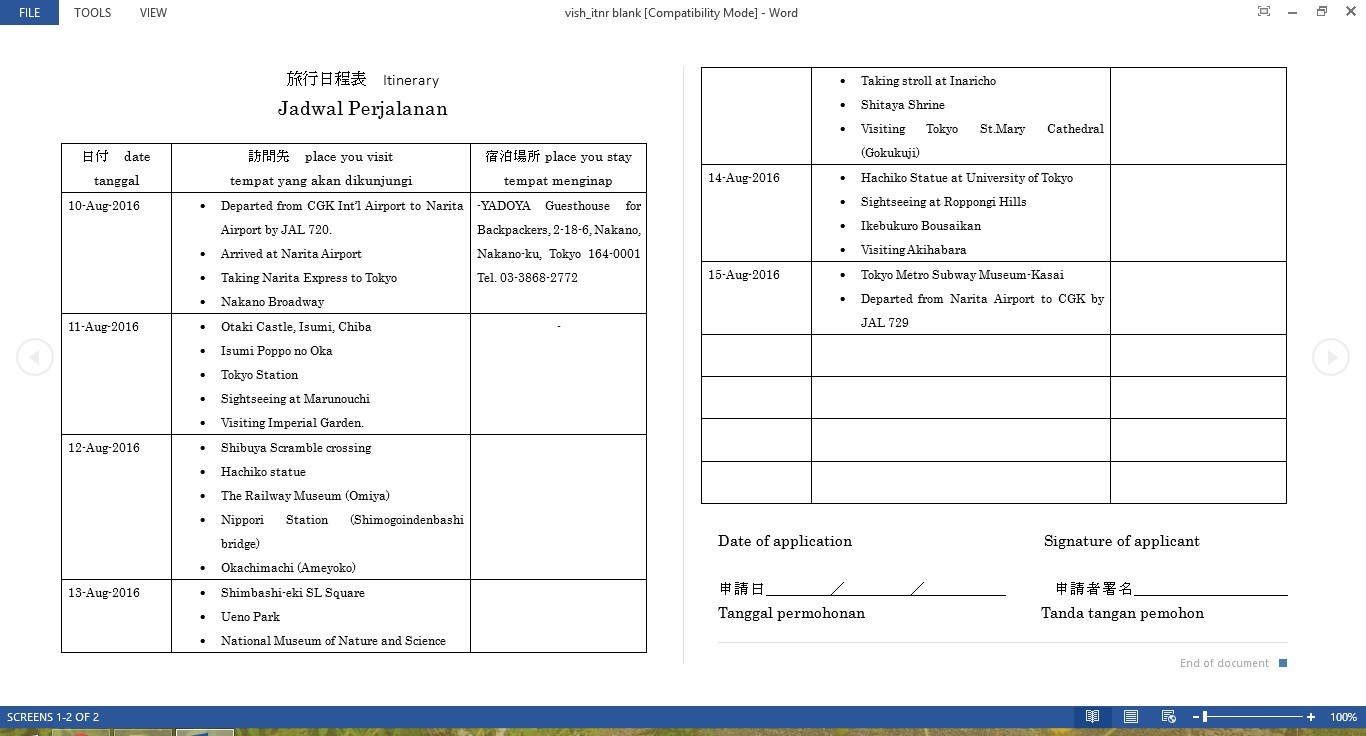Click the 申請者署名 signature line
1366x736 pixels.
pyautogui.click(x=1210, y=589)
